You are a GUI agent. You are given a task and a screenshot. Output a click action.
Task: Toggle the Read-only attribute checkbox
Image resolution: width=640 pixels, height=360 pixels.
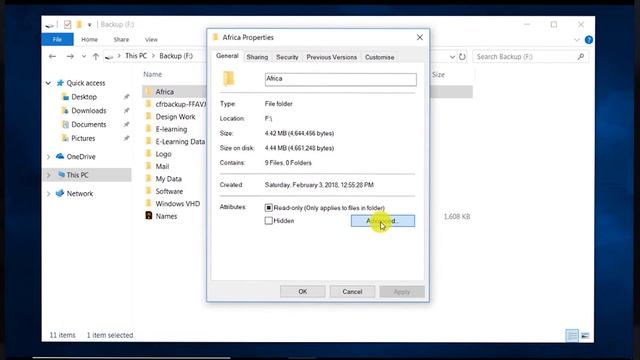tap(269, 208)
